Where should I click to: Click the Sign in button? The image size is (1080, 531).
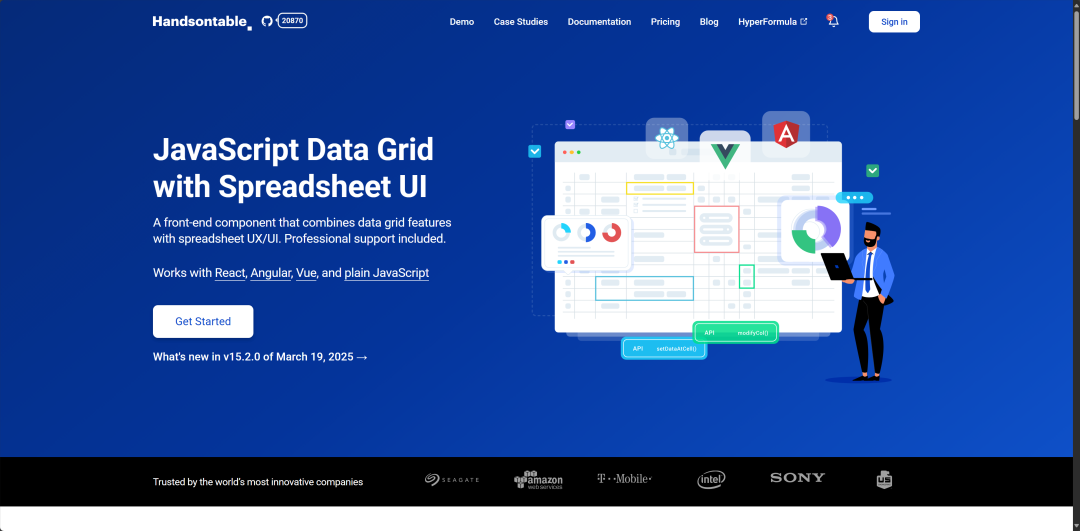coord(894,22)
